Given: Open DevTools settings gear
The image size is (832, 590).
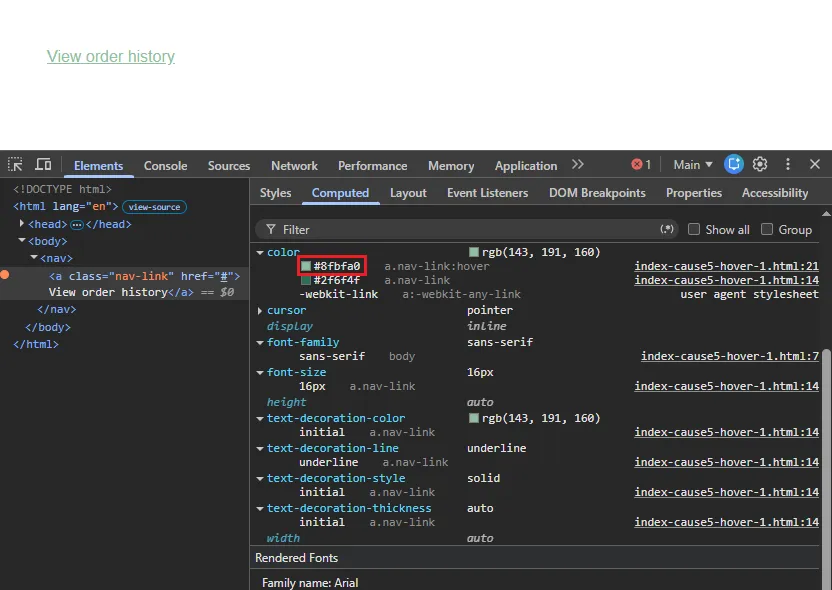Looking at the screenshot, I should pyautogui.click(x=760, y=165).
